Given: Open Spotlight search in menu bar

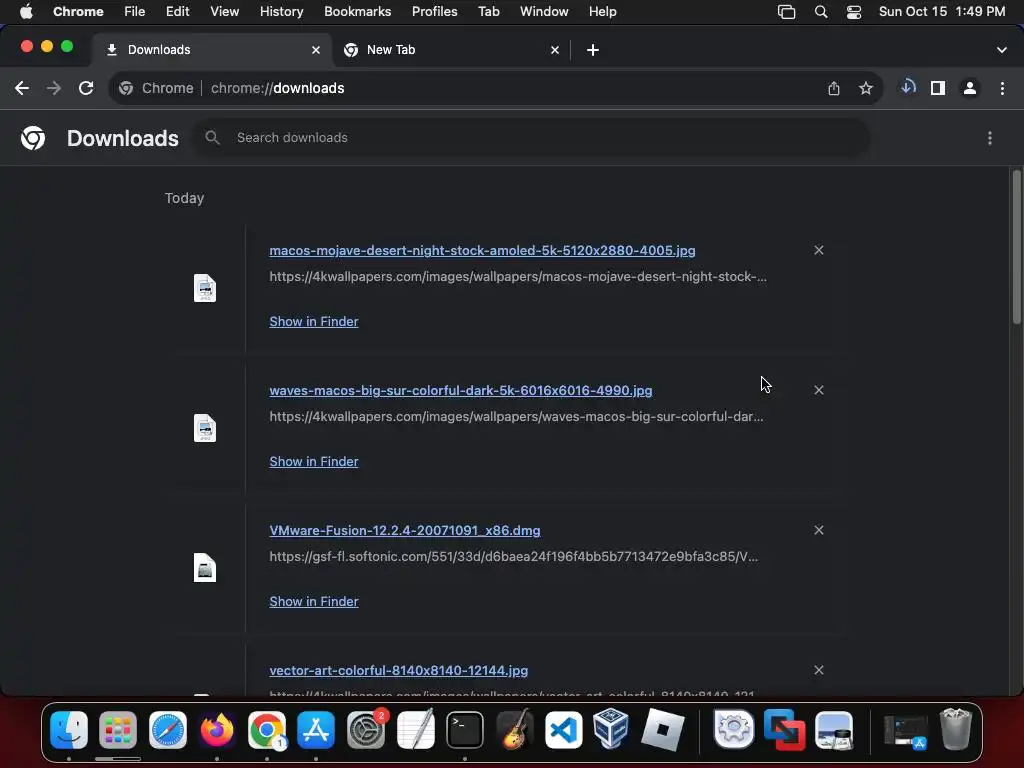Looking at the screenshot, I should coord(821,12).
